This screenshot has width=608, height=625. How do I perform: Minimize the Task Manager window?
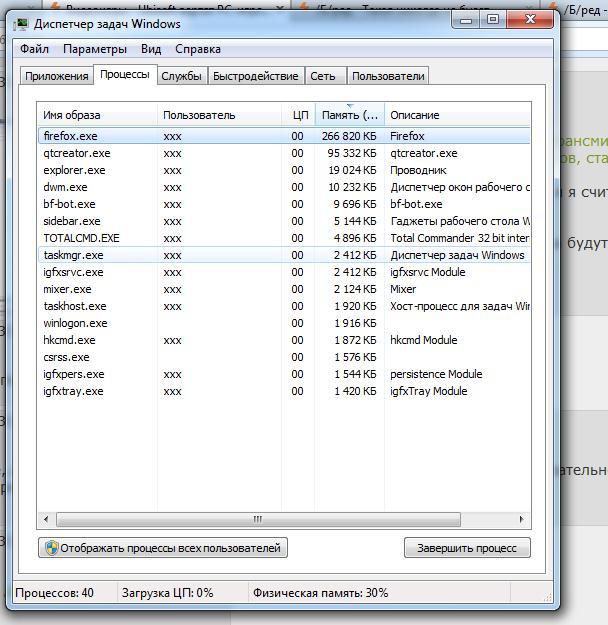point(466,20)
